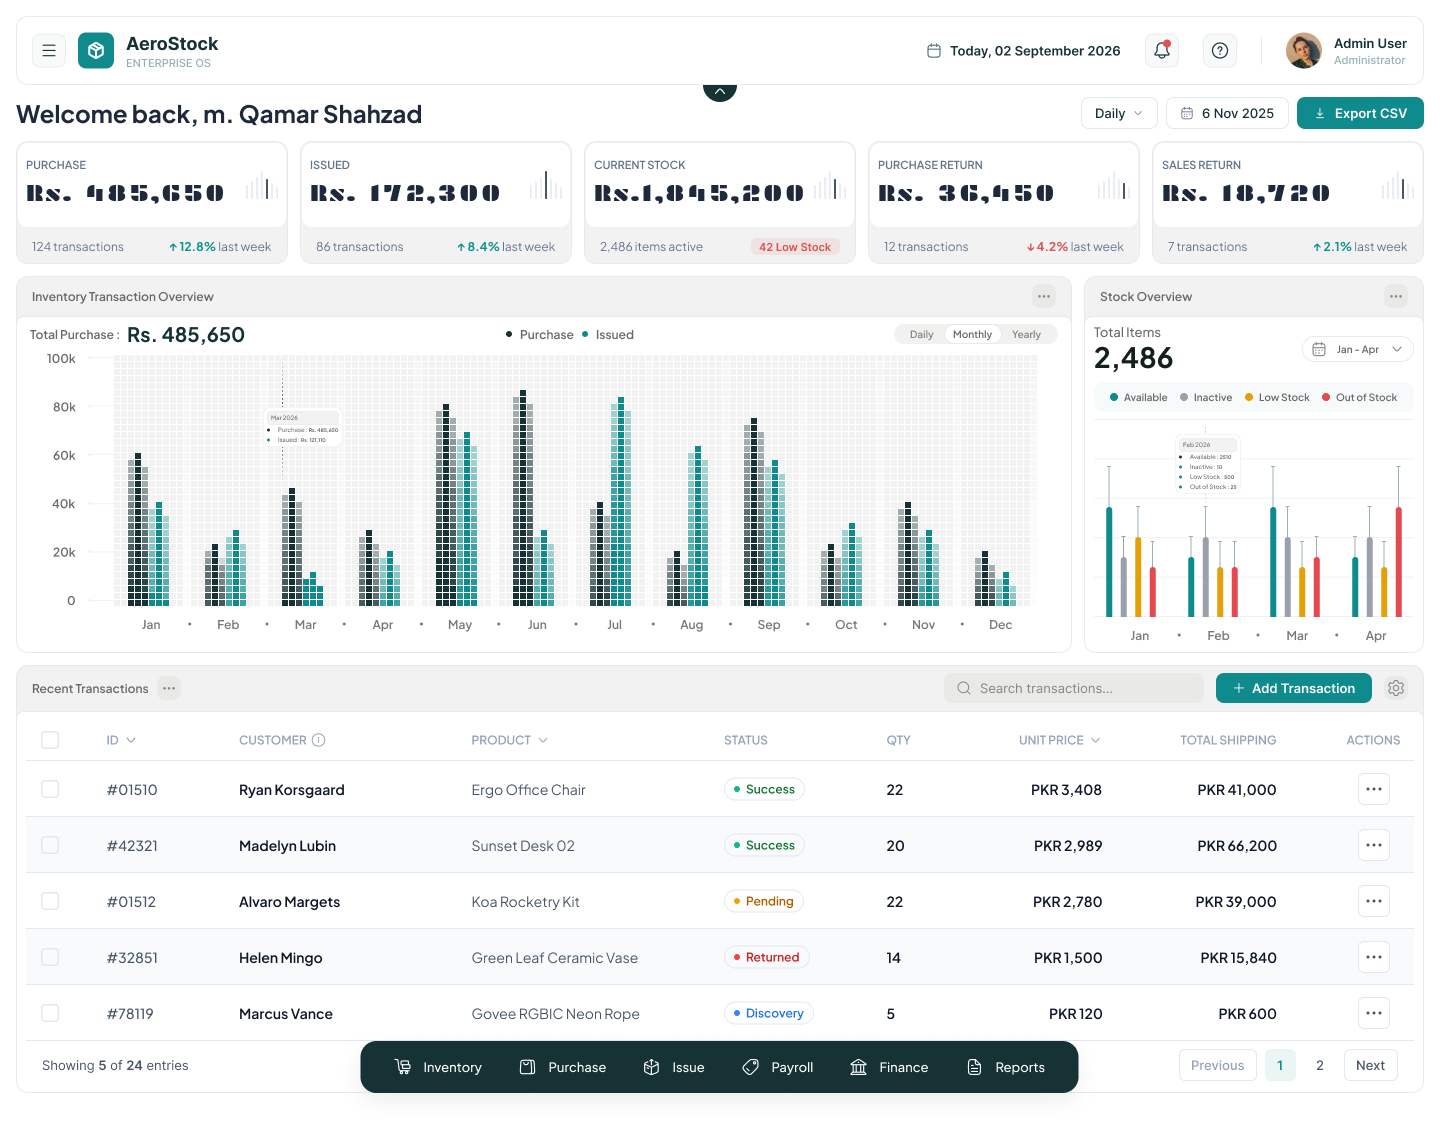Check the box for transaction #78119
This screenshot has height=1125, width=1440.
pyautogui.click(x=50, y=1013)
